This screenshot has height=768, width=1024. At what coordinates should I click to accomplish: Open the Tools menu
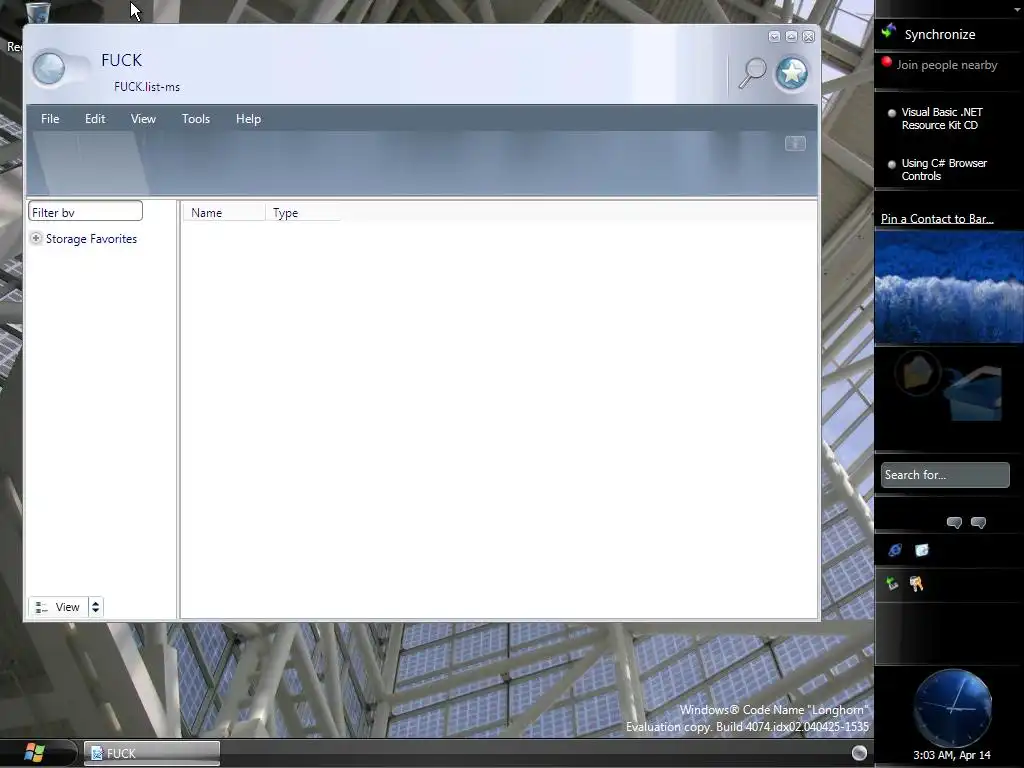(196, 119)
